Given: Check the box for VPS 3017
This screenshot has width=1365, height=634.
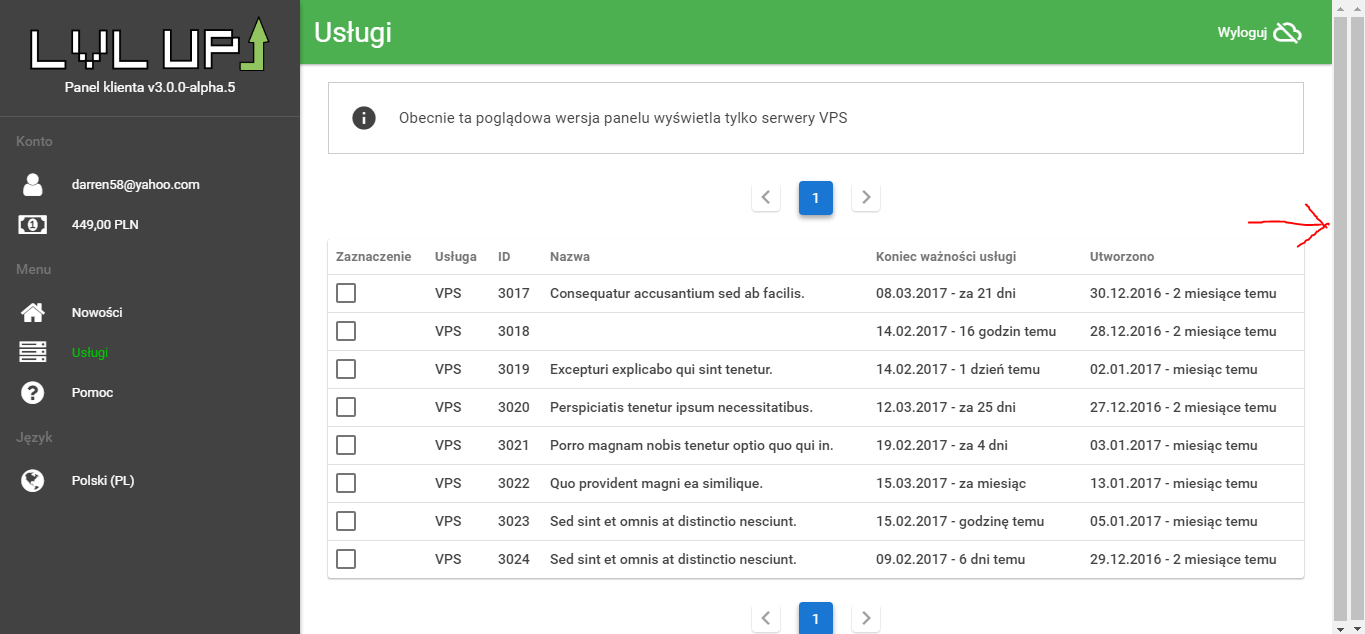Looking at the screenshot, I should (x=346, y=293).
